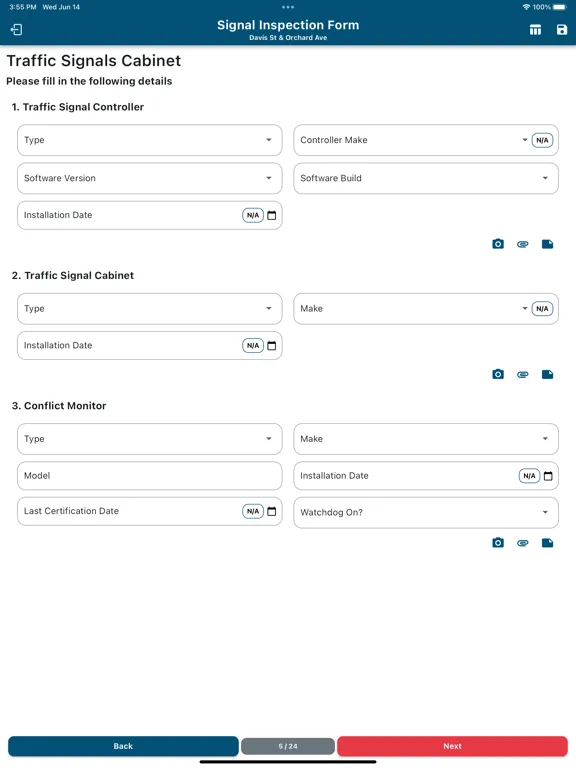Toggle N/A on Conflict Monitor Installation Date
The width and height of the screenshot is (576, 768).
tap(529, 476)
